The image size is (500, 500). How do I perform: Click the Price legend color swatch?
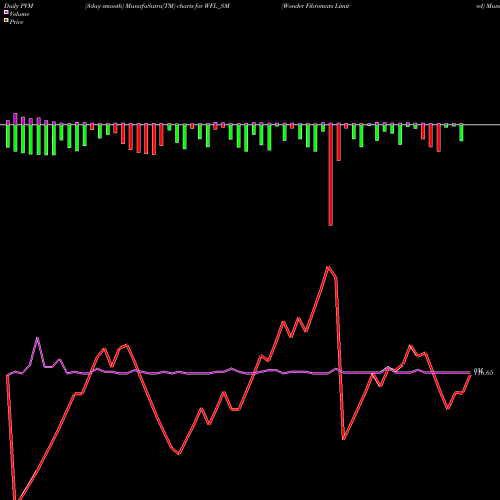point(6,21)
